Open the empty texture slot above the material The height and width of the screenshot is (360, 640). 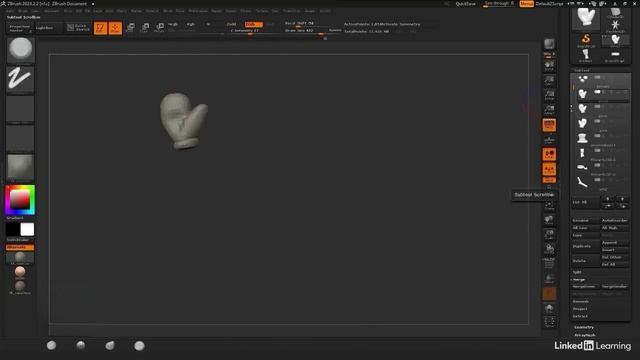[20, 138]
